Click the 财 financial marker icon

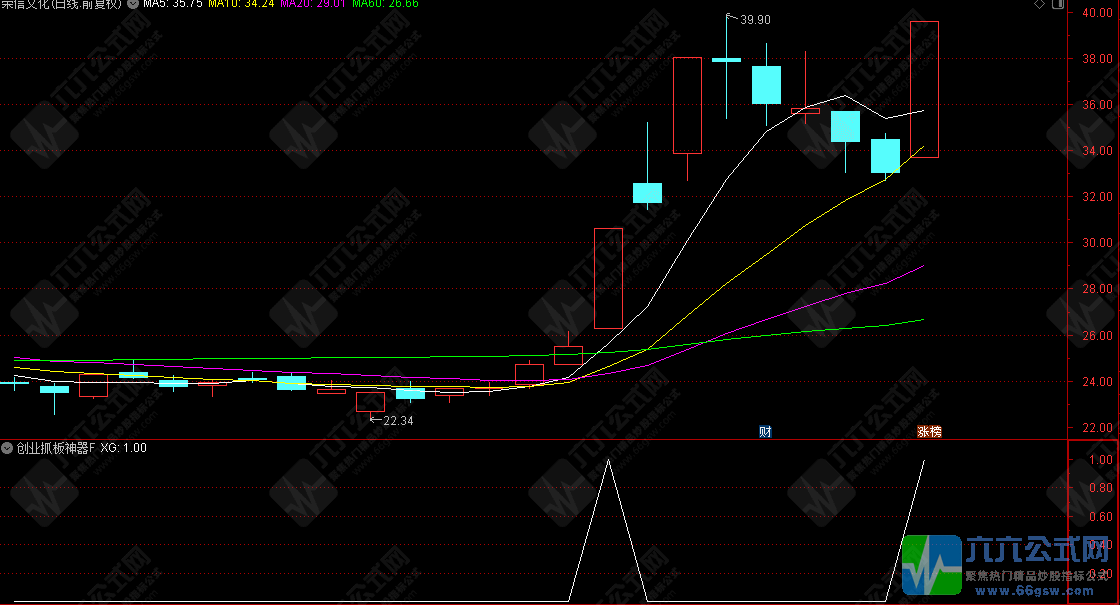(765, 432)
